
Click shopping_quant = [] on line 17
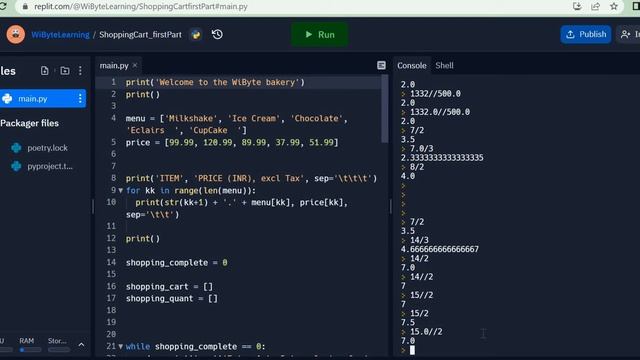click(171, 299)
